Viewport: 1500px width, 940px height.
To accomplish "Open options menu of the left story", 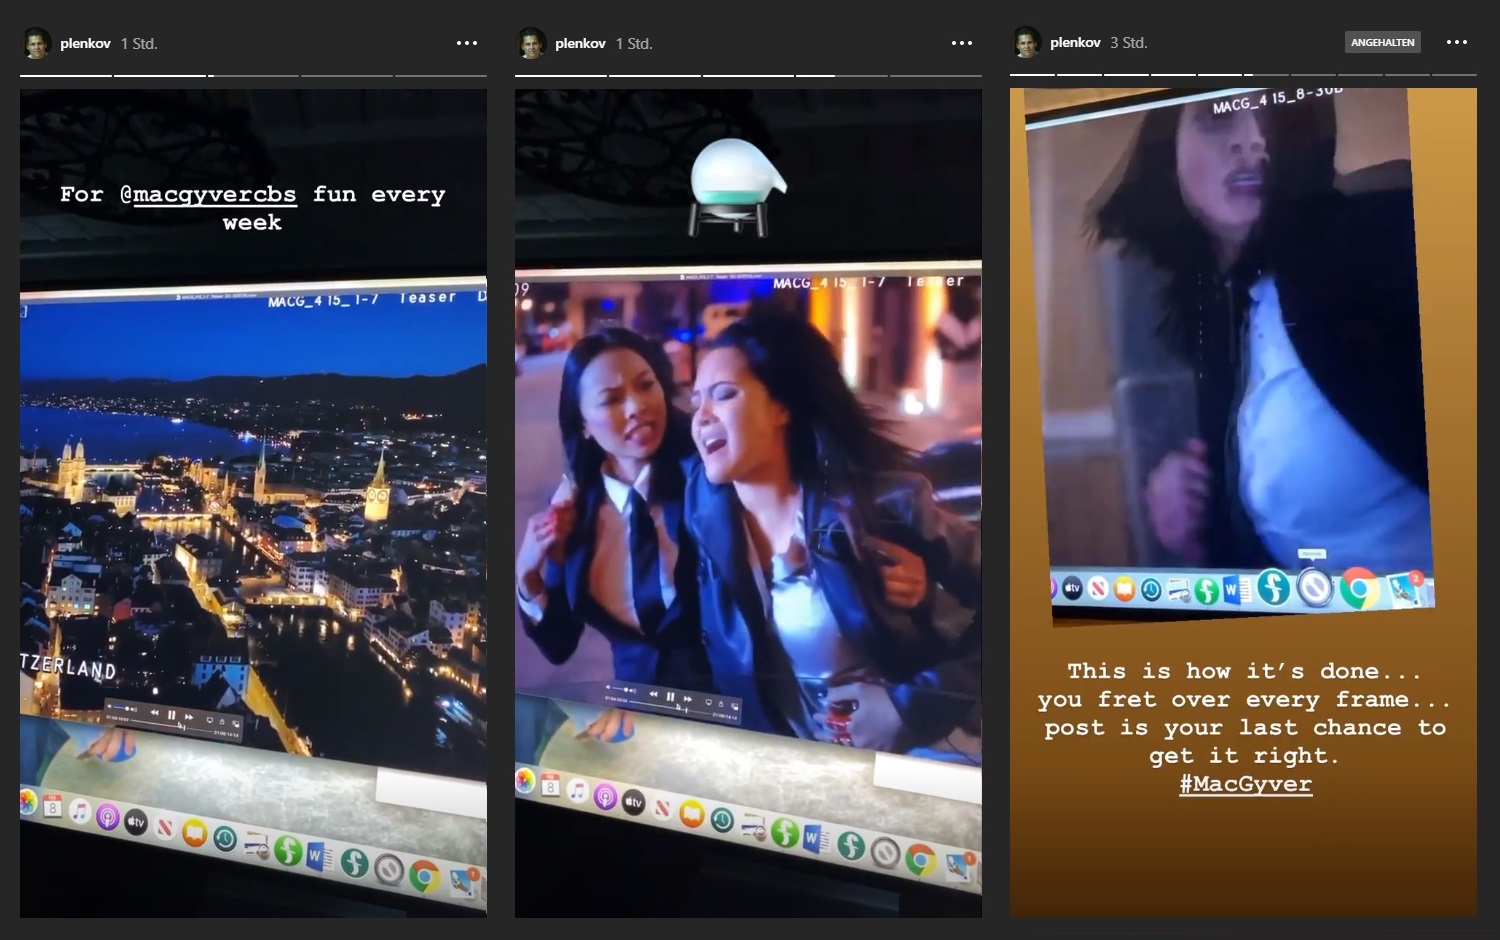I will (467, 43).
